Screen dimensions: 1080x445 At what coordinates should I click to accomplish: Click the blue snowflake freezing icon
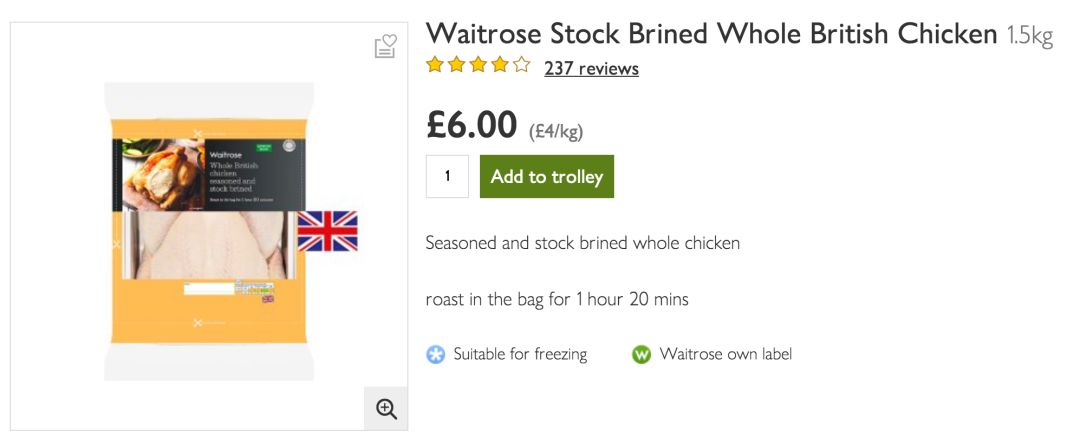[x=436, y=354]
